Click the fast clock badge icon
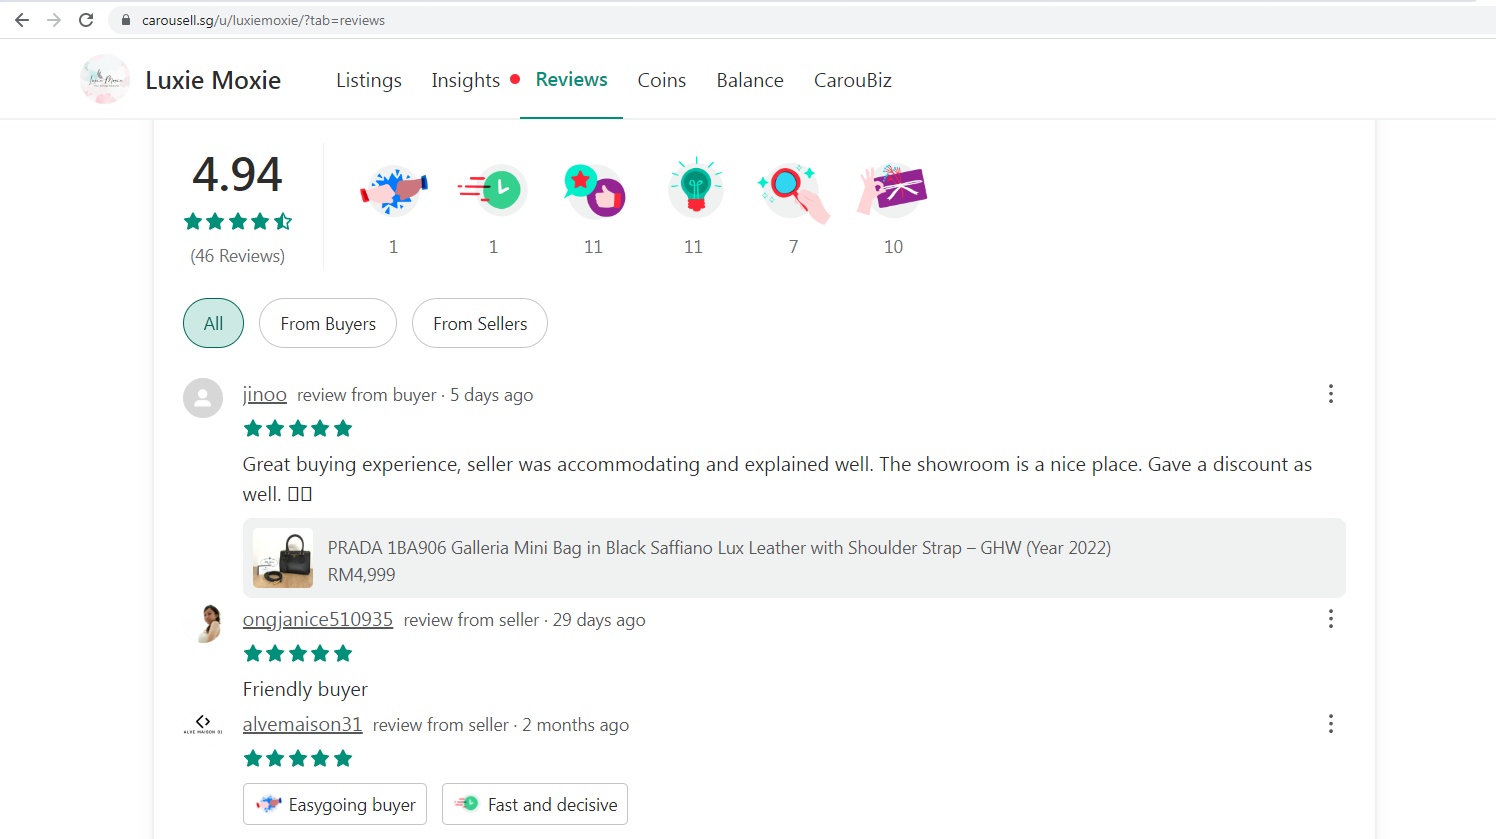The image size is (1496, 839). point(494,190)
